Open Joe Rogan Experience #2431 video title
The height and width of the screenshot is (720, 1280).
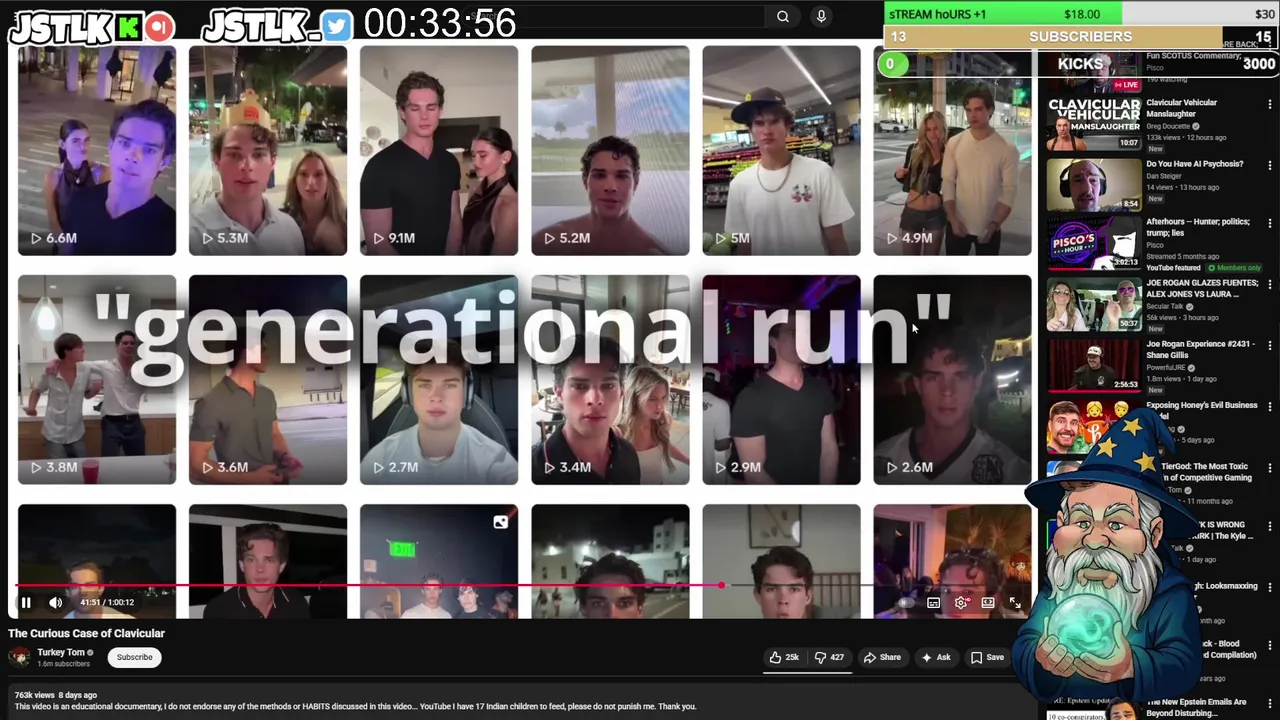click(1199, 349)
